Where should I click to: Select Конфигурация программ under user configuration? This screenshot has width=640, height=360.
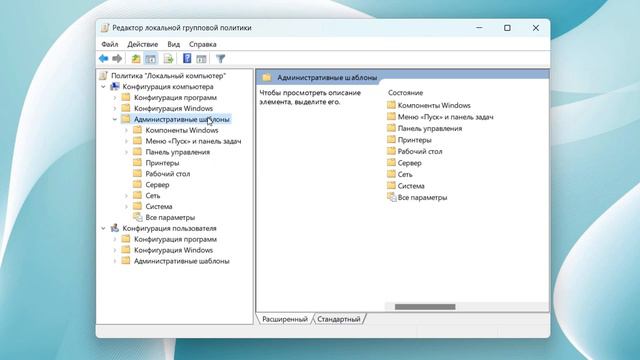pyautogui.click(x=175, y=239)
